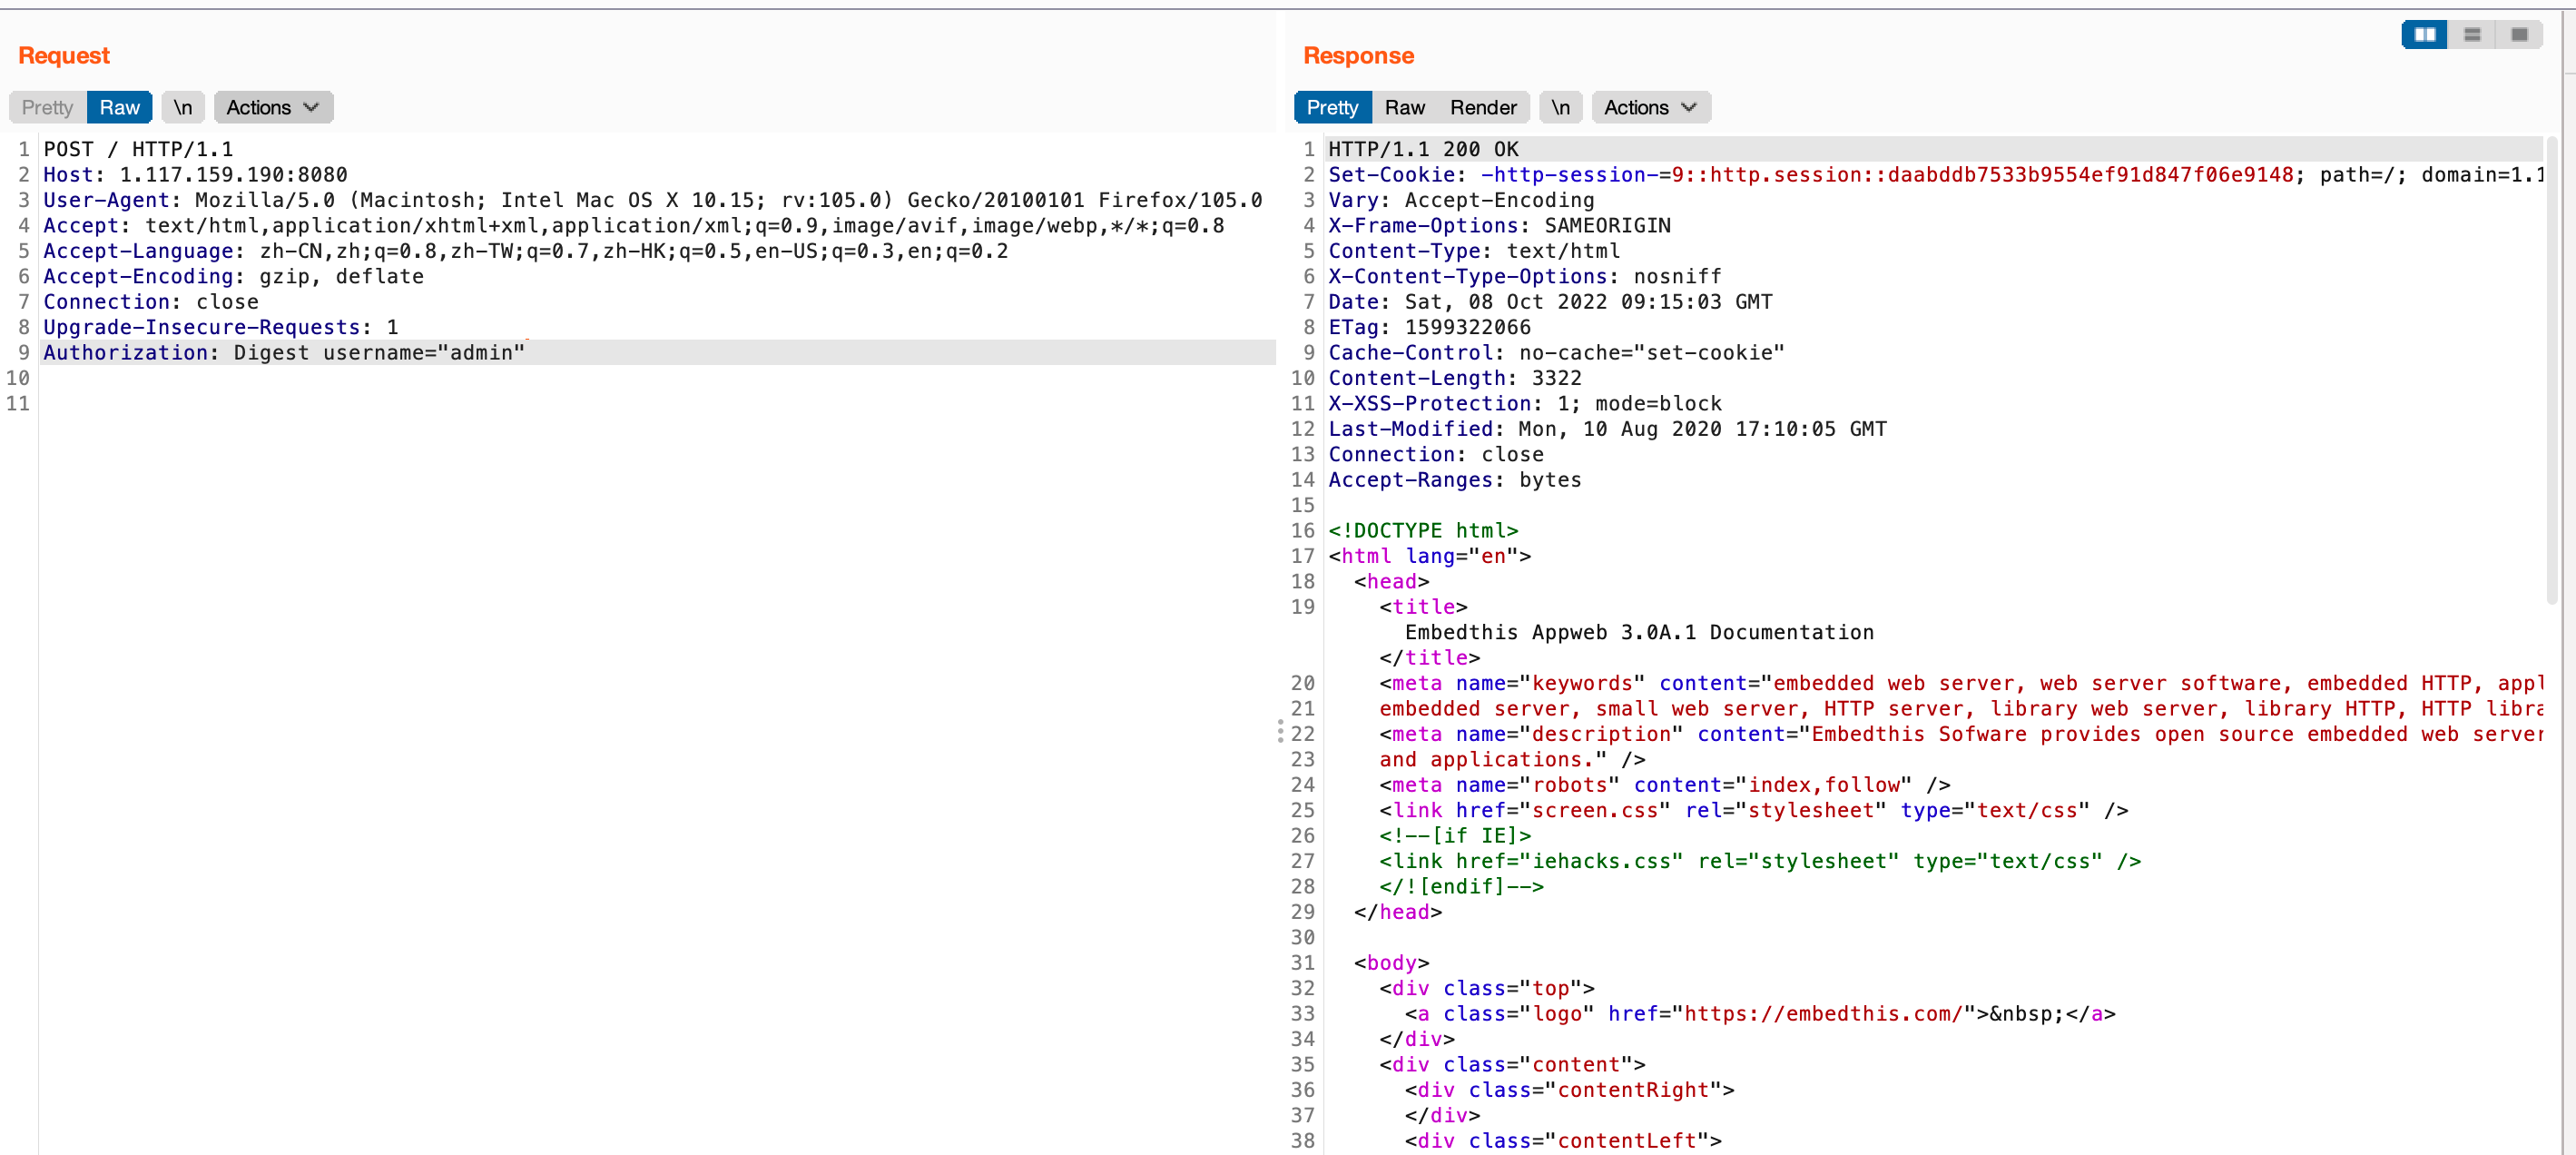
Task: Click the Authorization Digest header line
Action: pos(284,353)
